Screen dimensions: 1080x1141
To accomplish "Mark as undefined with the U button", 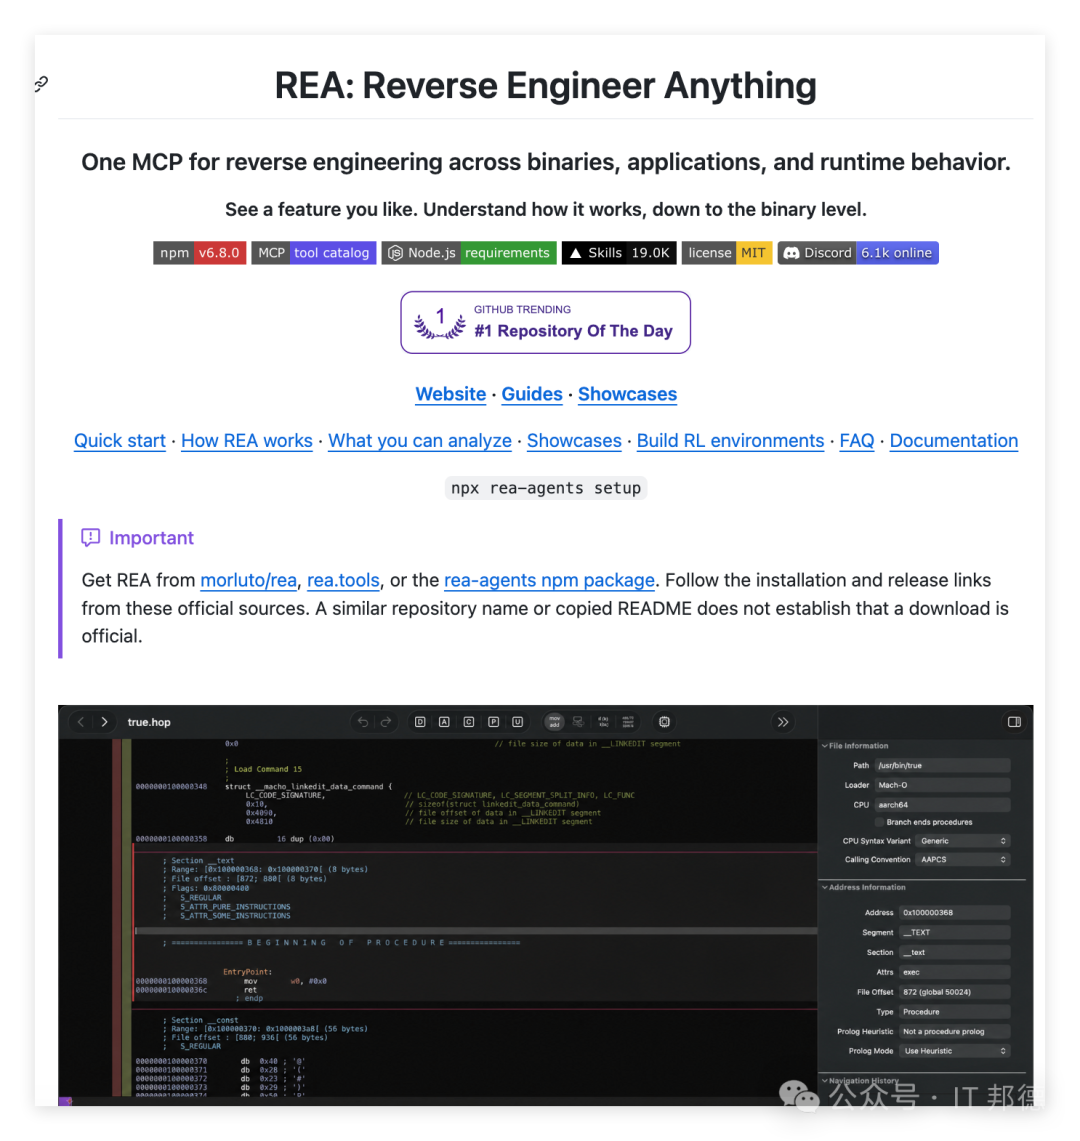I will point(517,722).
